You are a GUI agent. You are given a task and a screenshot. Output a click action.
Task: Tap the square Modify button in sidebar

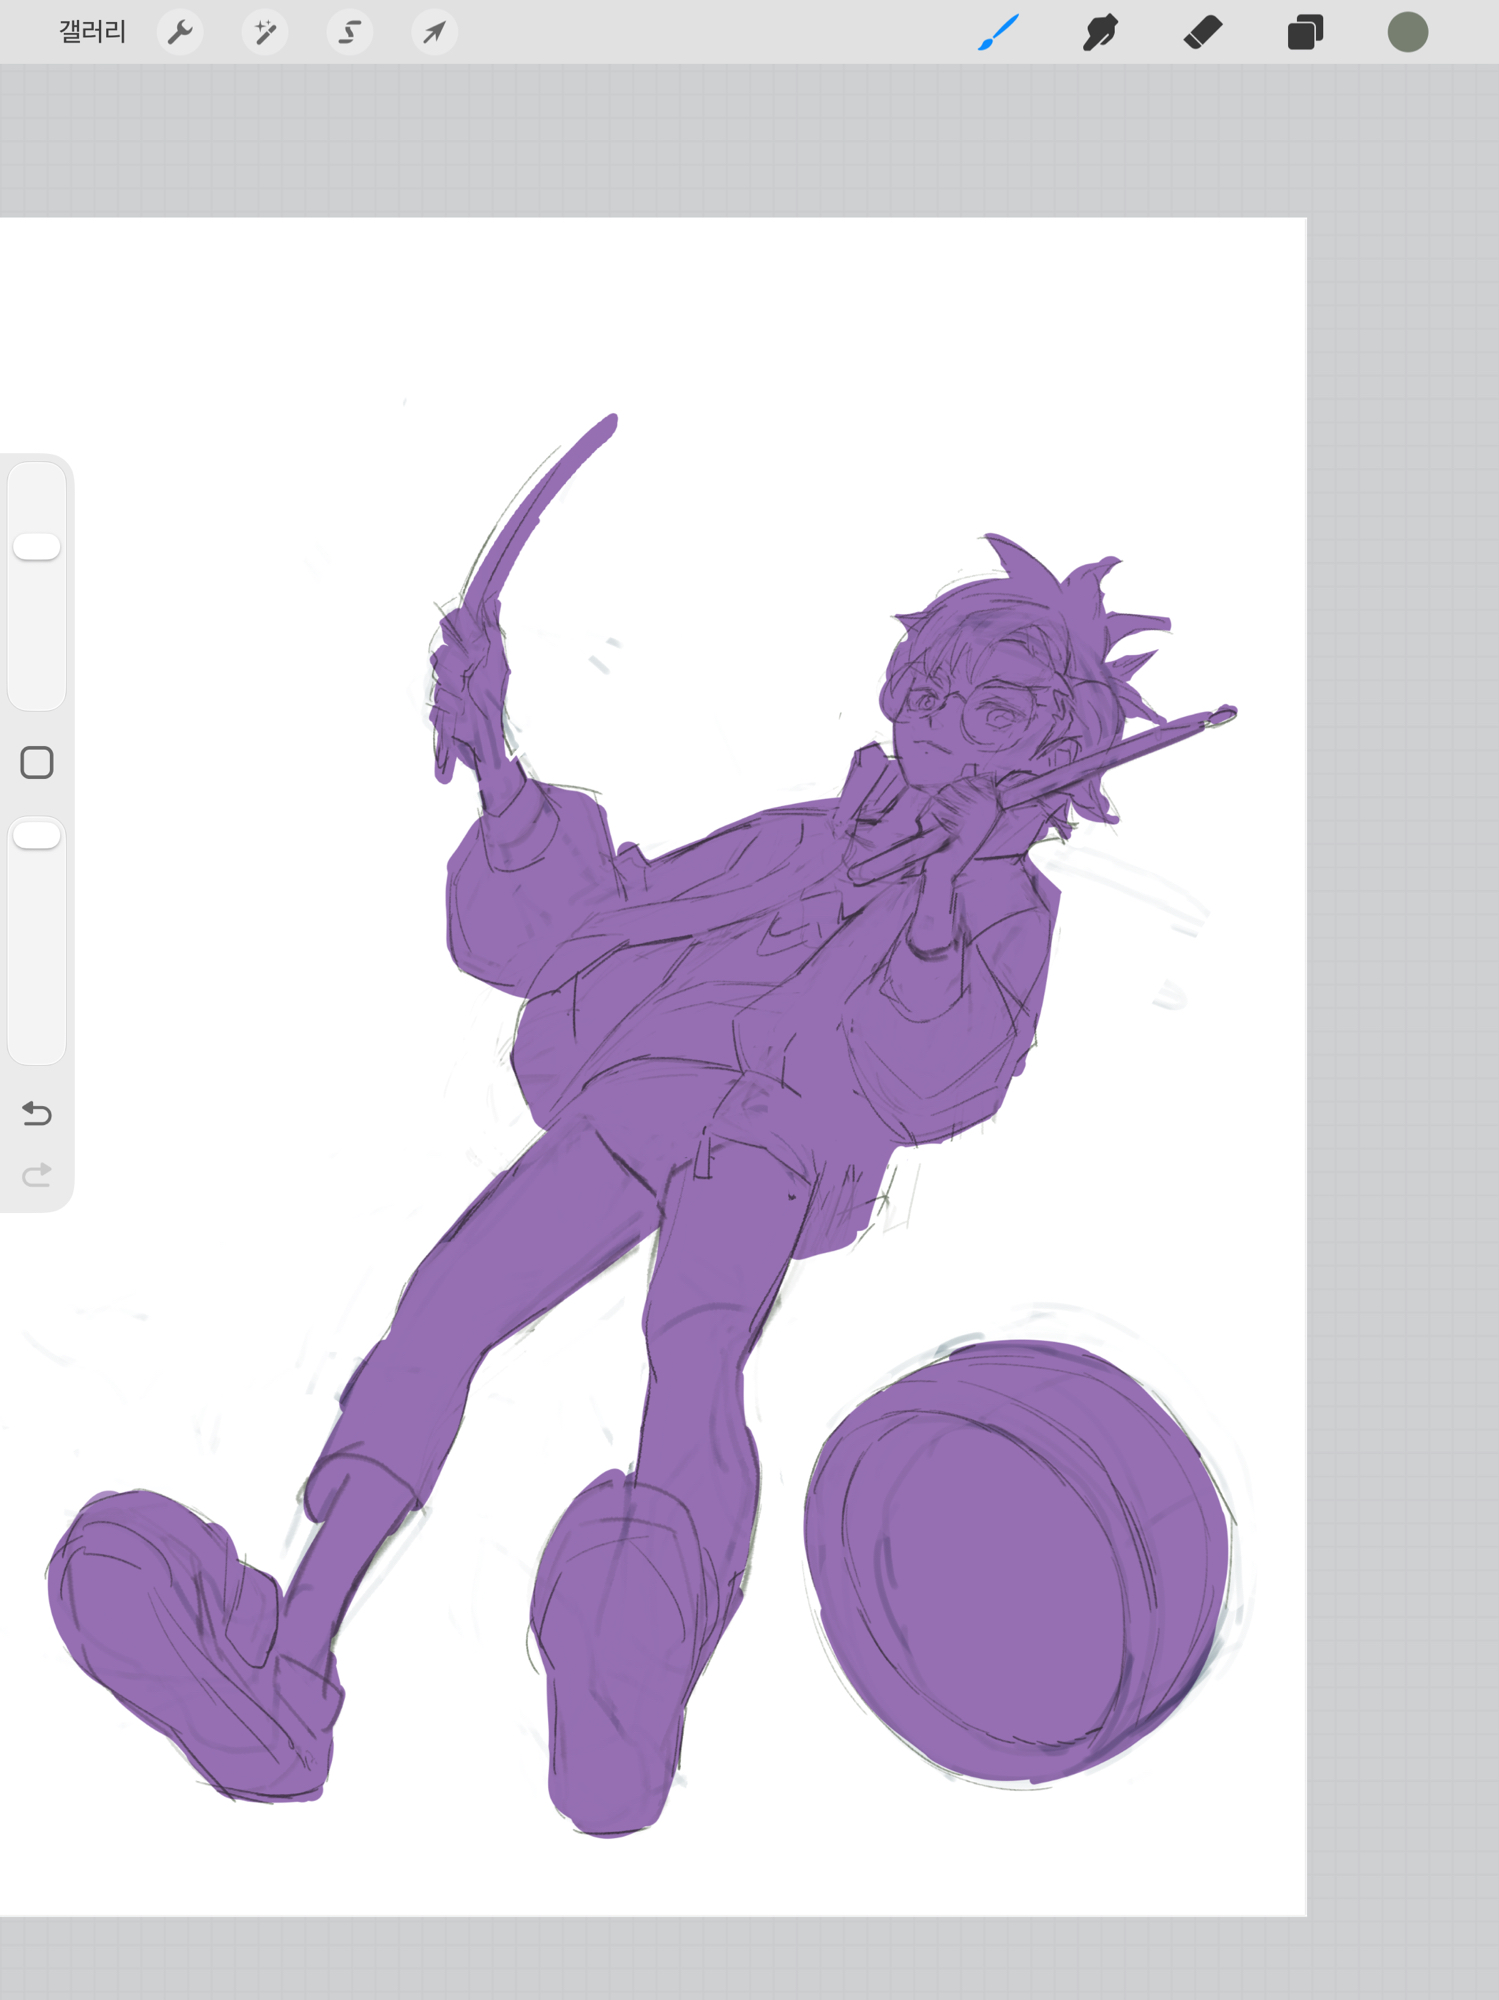tap(37, 763)
